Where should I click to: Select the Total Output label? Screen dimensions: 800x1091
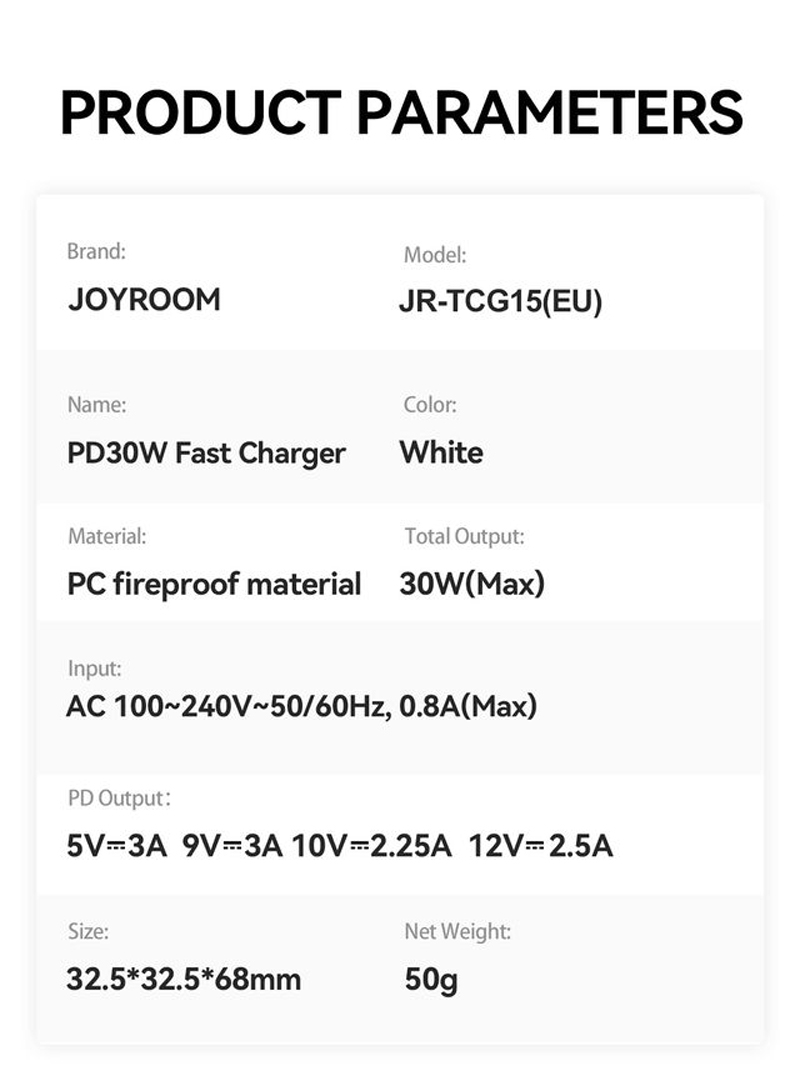(x=465, y=536)
